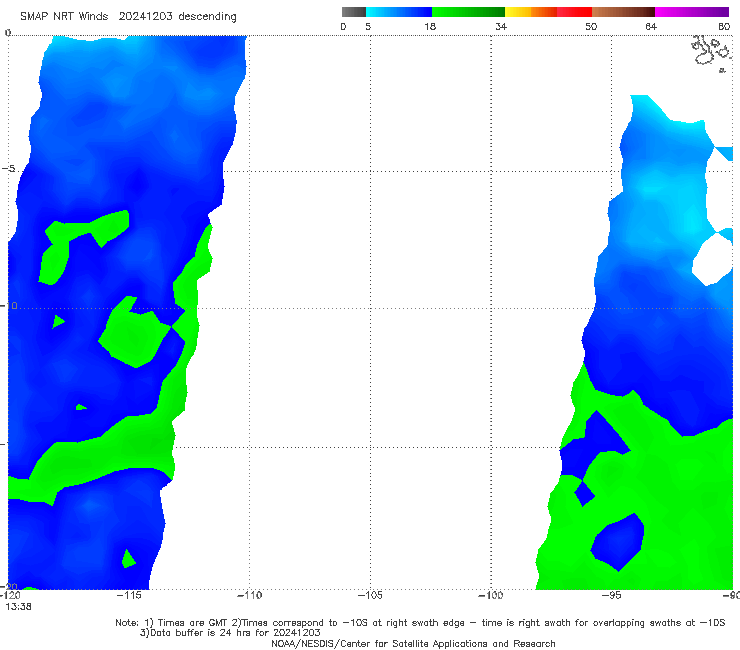Click the color bar label 34
This screenshot has width=740, height=650.
coord(501,26)
